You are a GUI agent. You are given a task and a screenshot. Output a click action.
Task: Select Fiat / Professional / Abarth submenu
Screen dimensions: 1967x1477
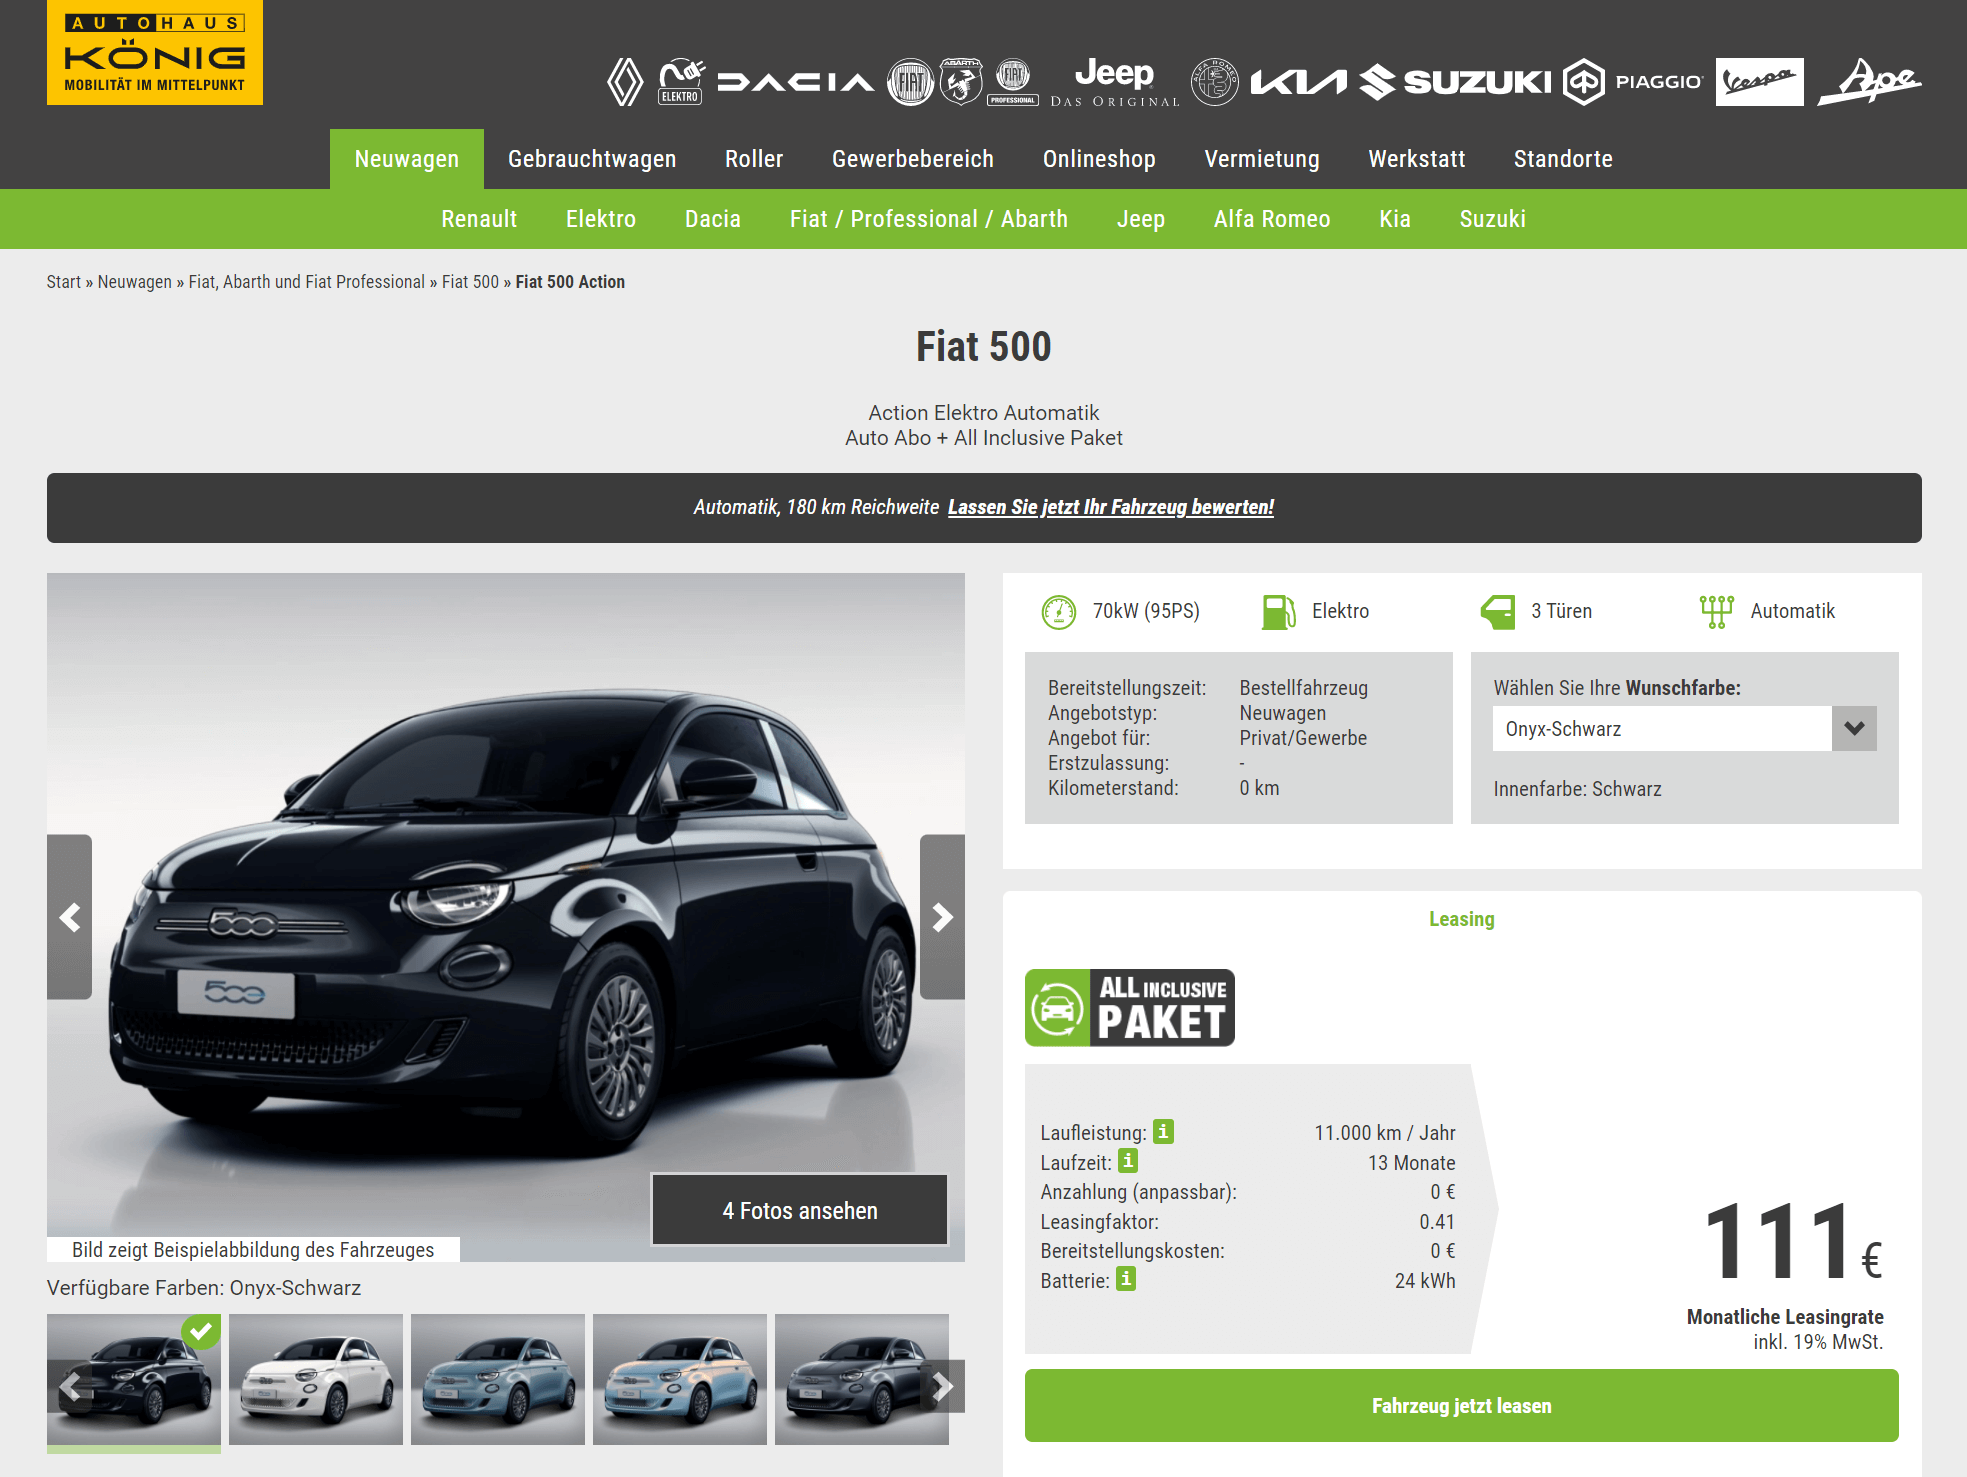tap(929, 219)
